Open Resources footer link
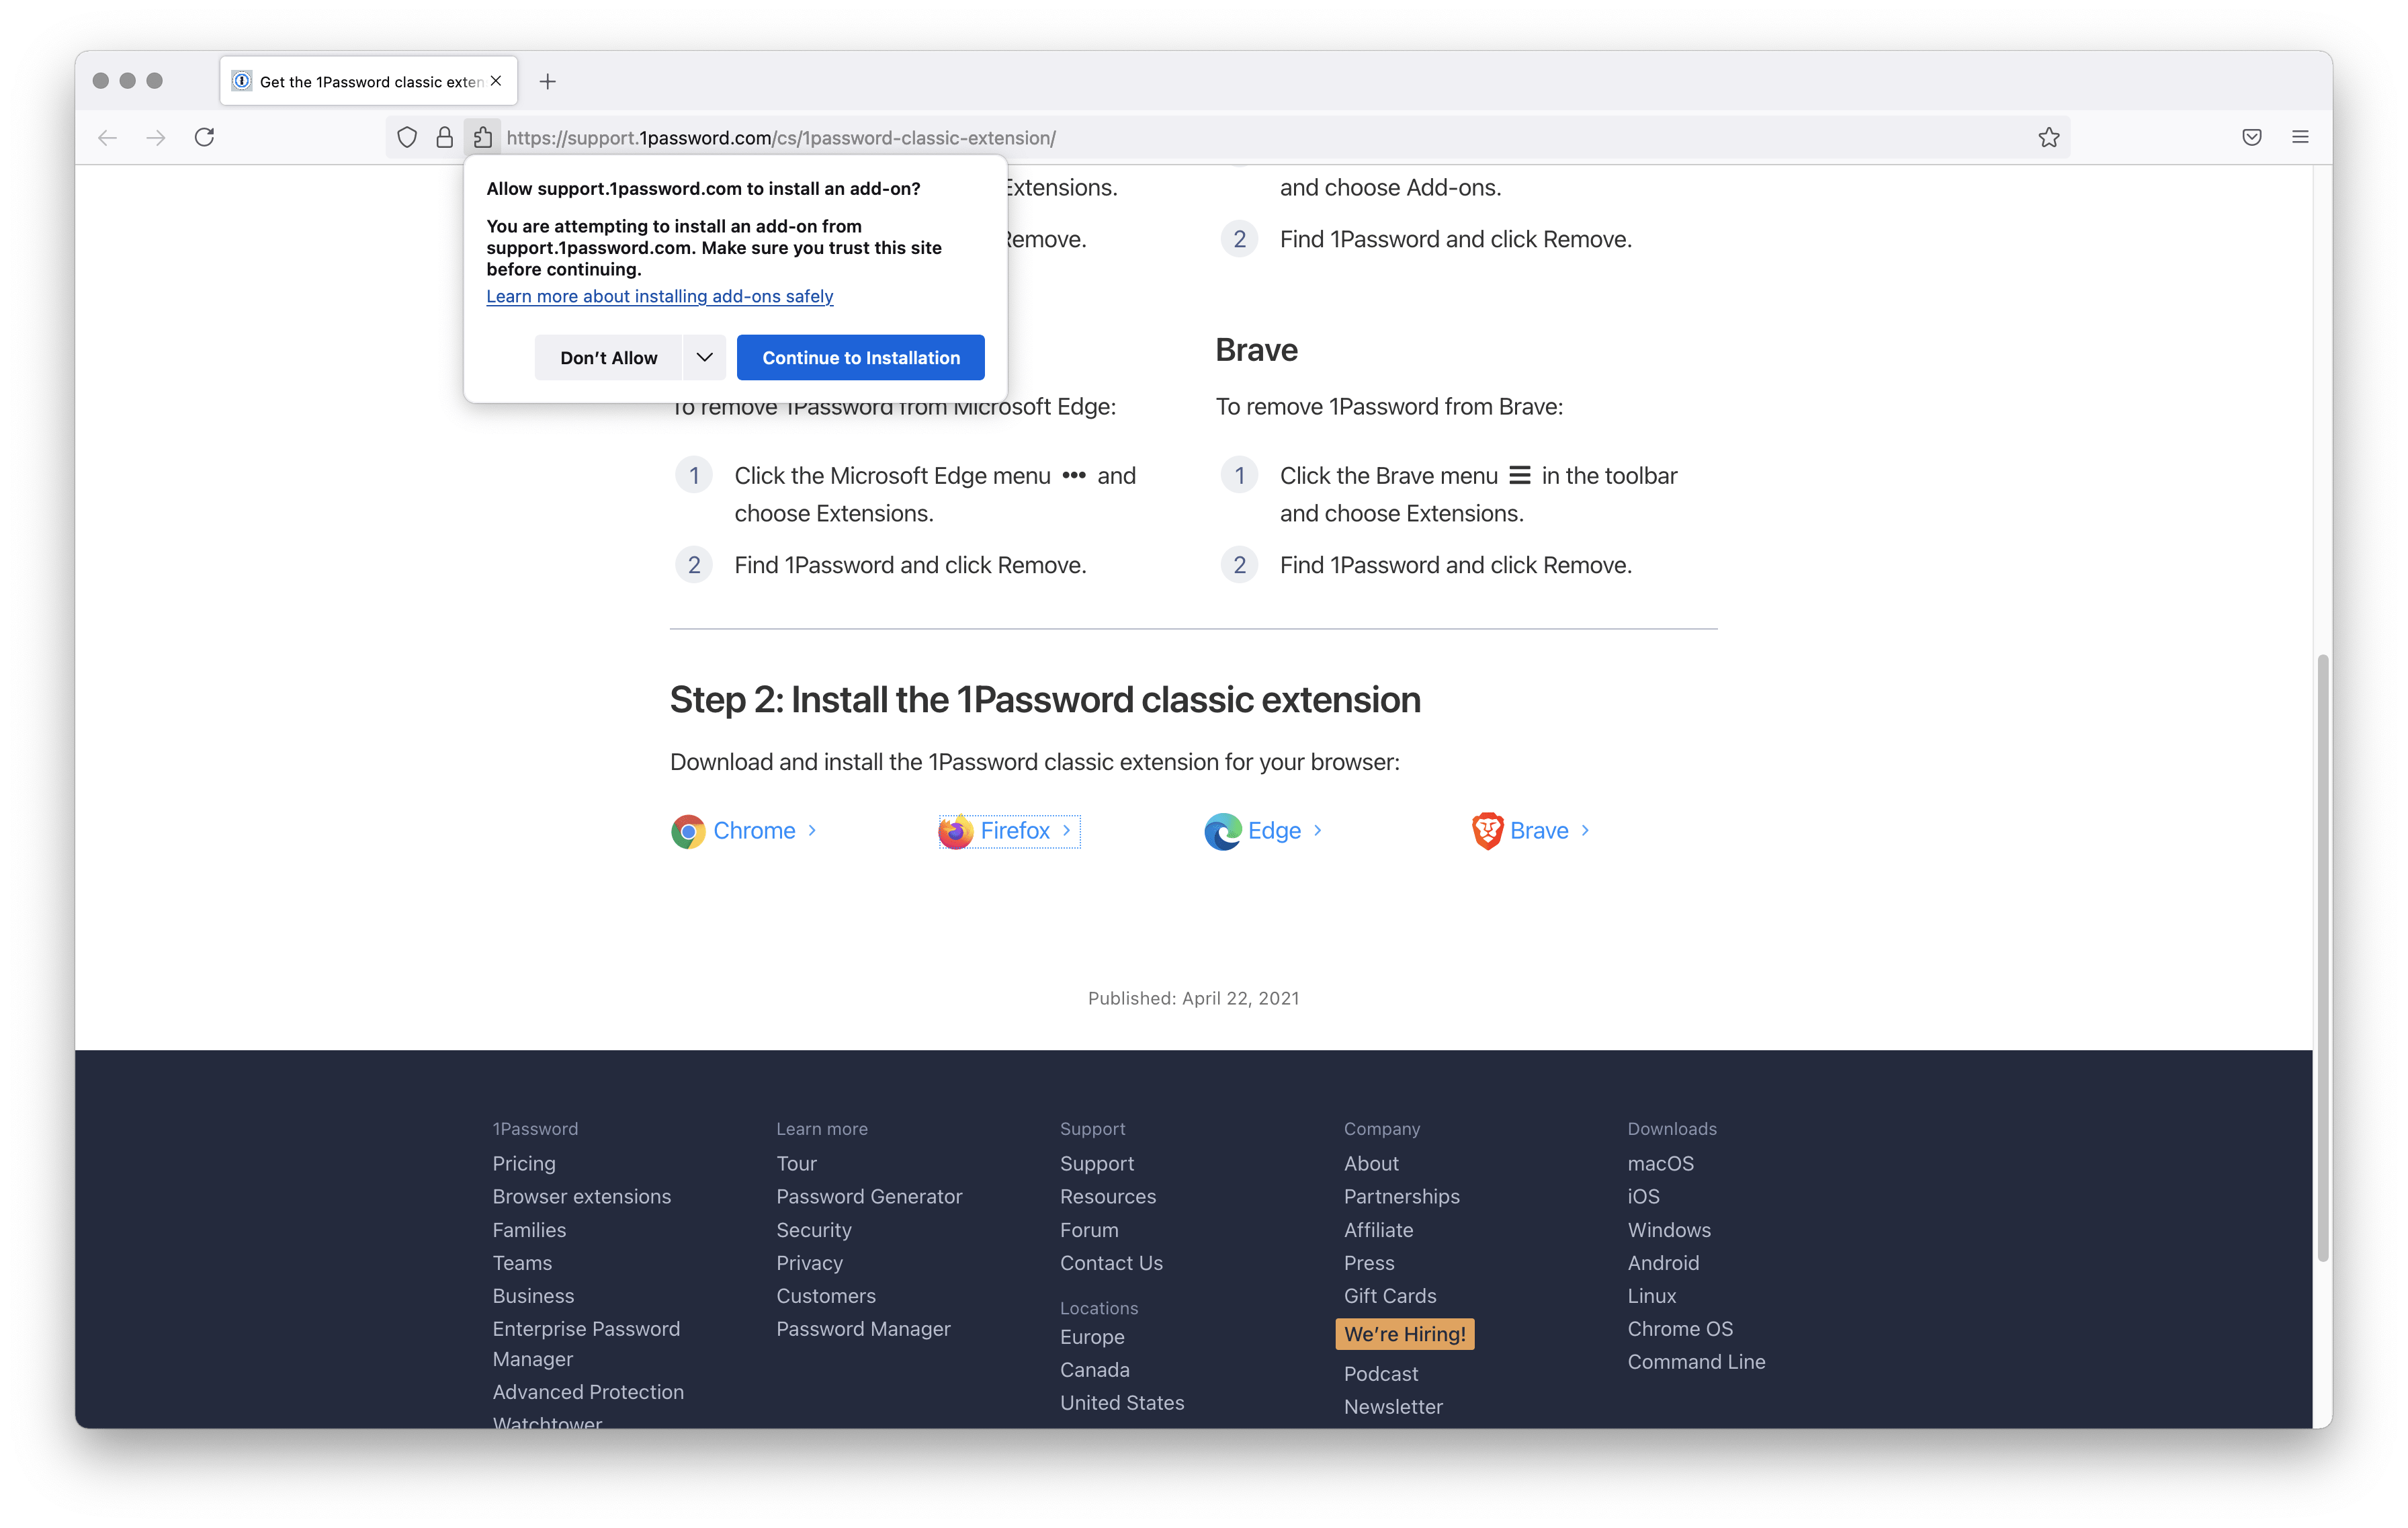Screen dimensions: 2408x1528 pyautogui.click(x=1108, y=1196)
